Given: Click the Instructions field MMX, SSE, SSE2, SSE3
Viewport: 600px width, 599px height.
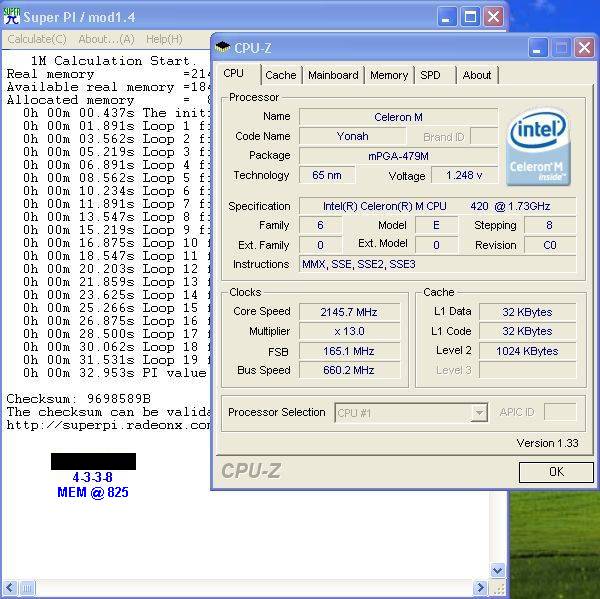Looking at the screenshot, I should [x=437, y=264].
